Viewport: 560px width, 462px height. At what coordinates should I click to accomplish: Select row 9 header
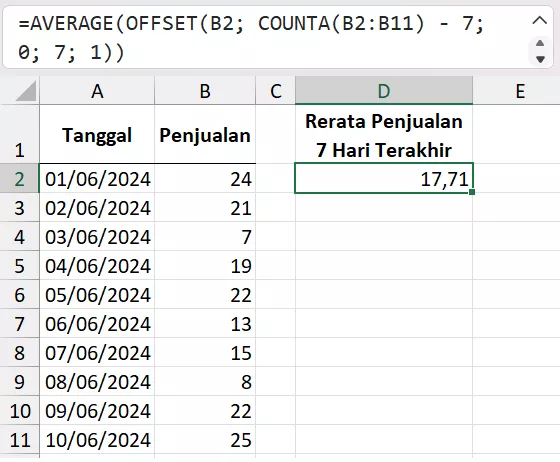pyautogui.click(x=19, y=381)
